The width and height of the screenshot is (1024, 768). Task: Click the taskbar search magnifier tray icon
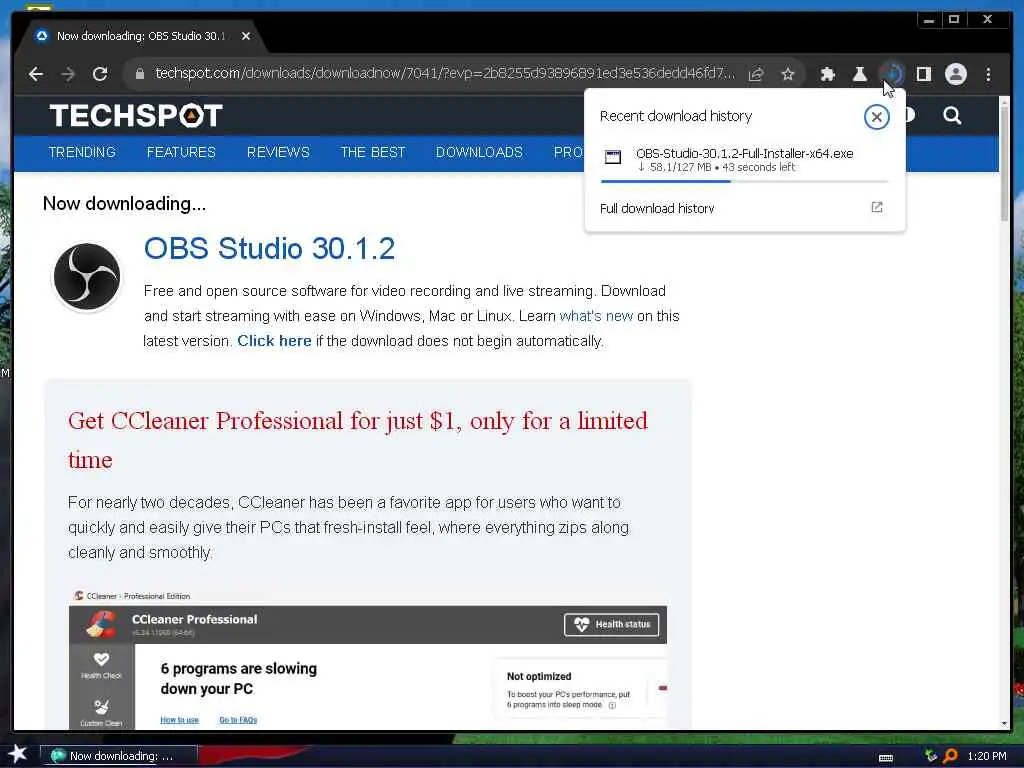pos(950,756)
